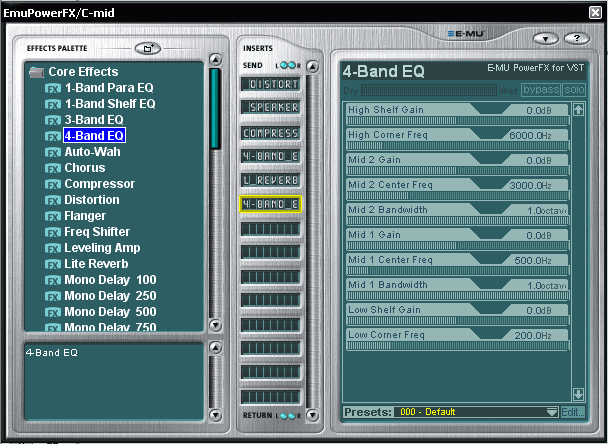This screenshot has width=608, height=444.
Task: Click the effects palette scrollbar thumb
Action: (215, 109)
